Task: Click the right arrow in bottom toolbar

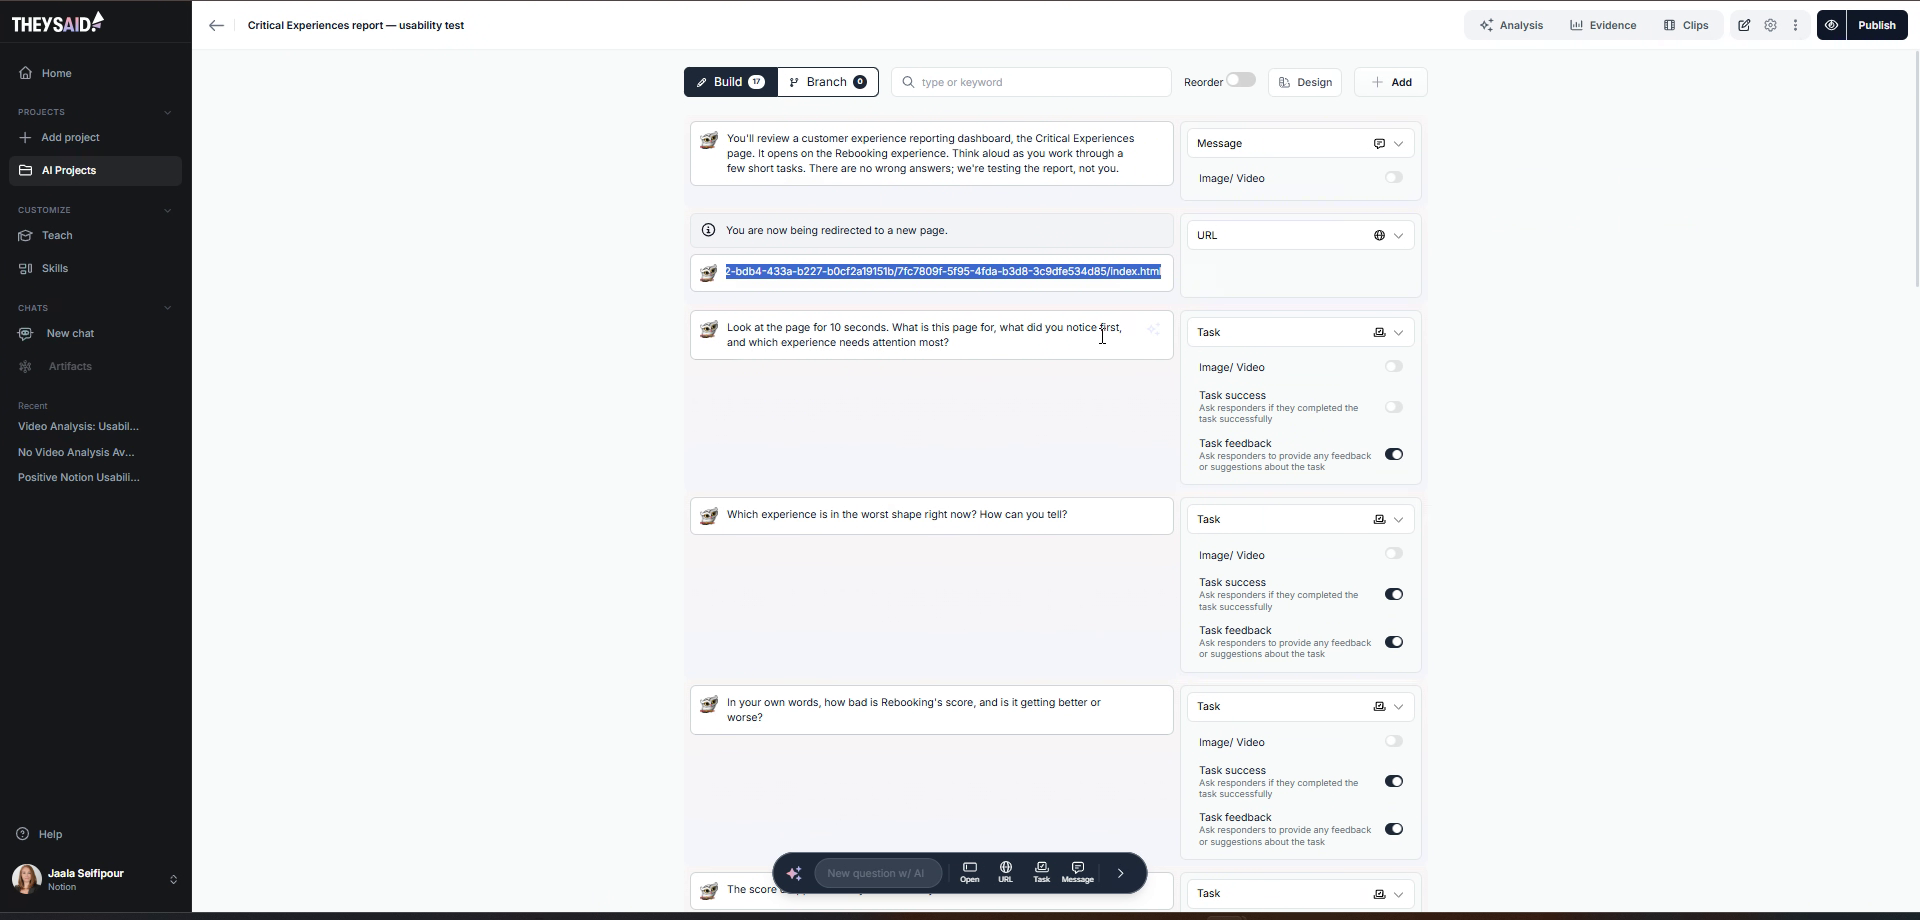Action: coord(1121,873)
